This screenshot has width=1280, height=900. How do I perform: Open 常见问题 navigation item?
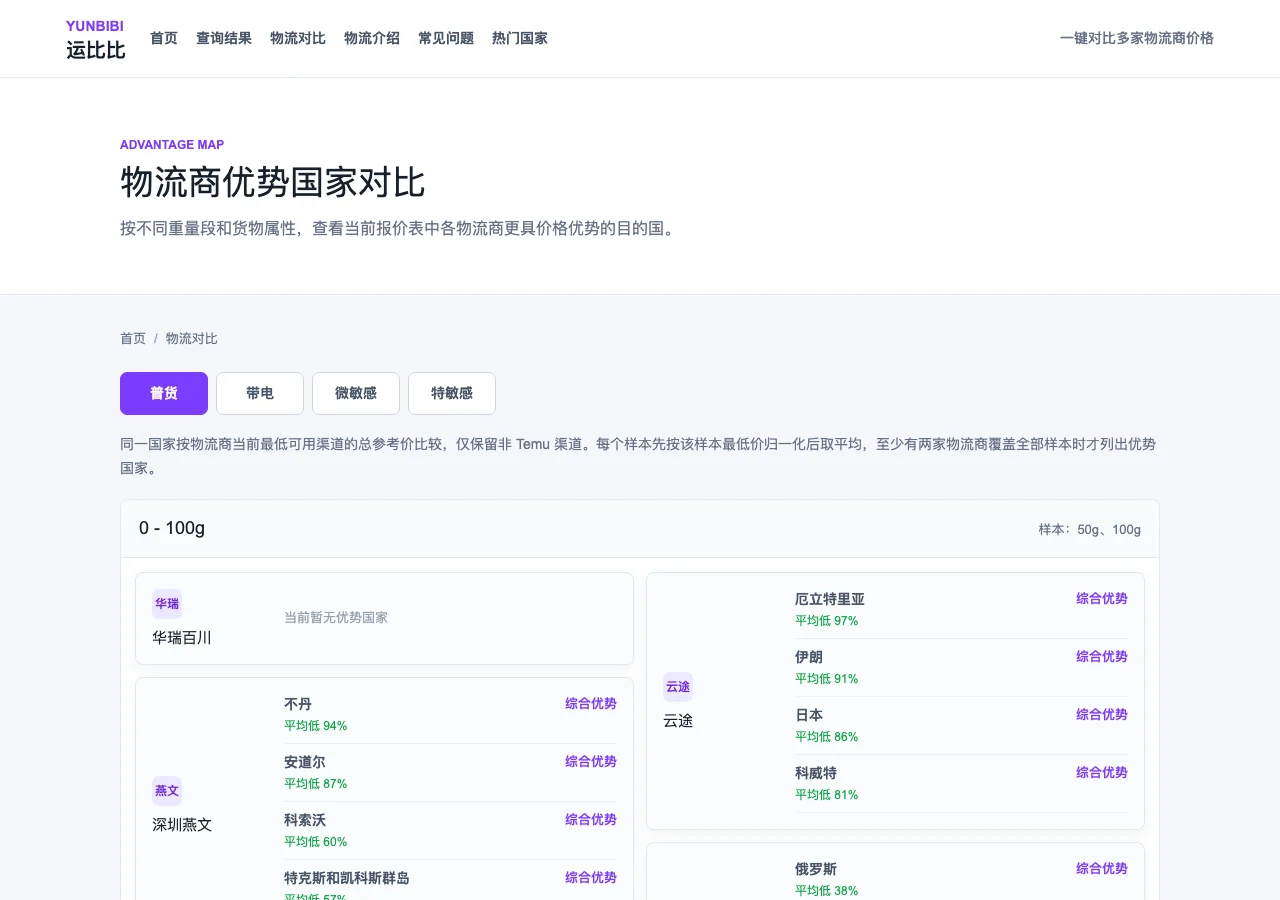446,38
